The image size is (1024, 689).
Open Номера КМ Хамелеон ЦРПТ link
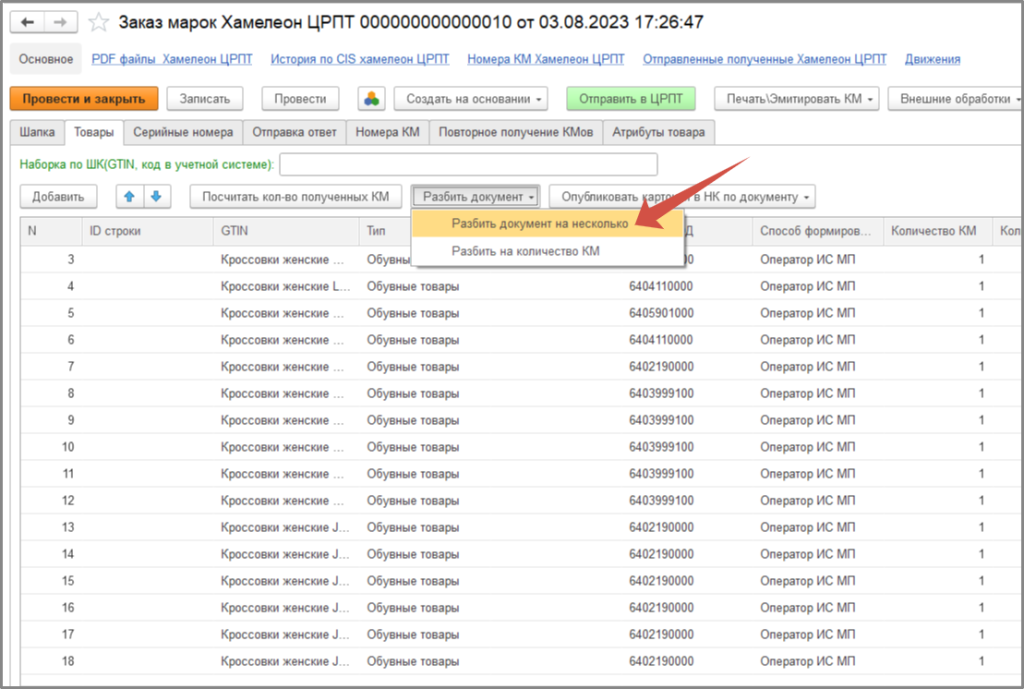coord(546,59)
